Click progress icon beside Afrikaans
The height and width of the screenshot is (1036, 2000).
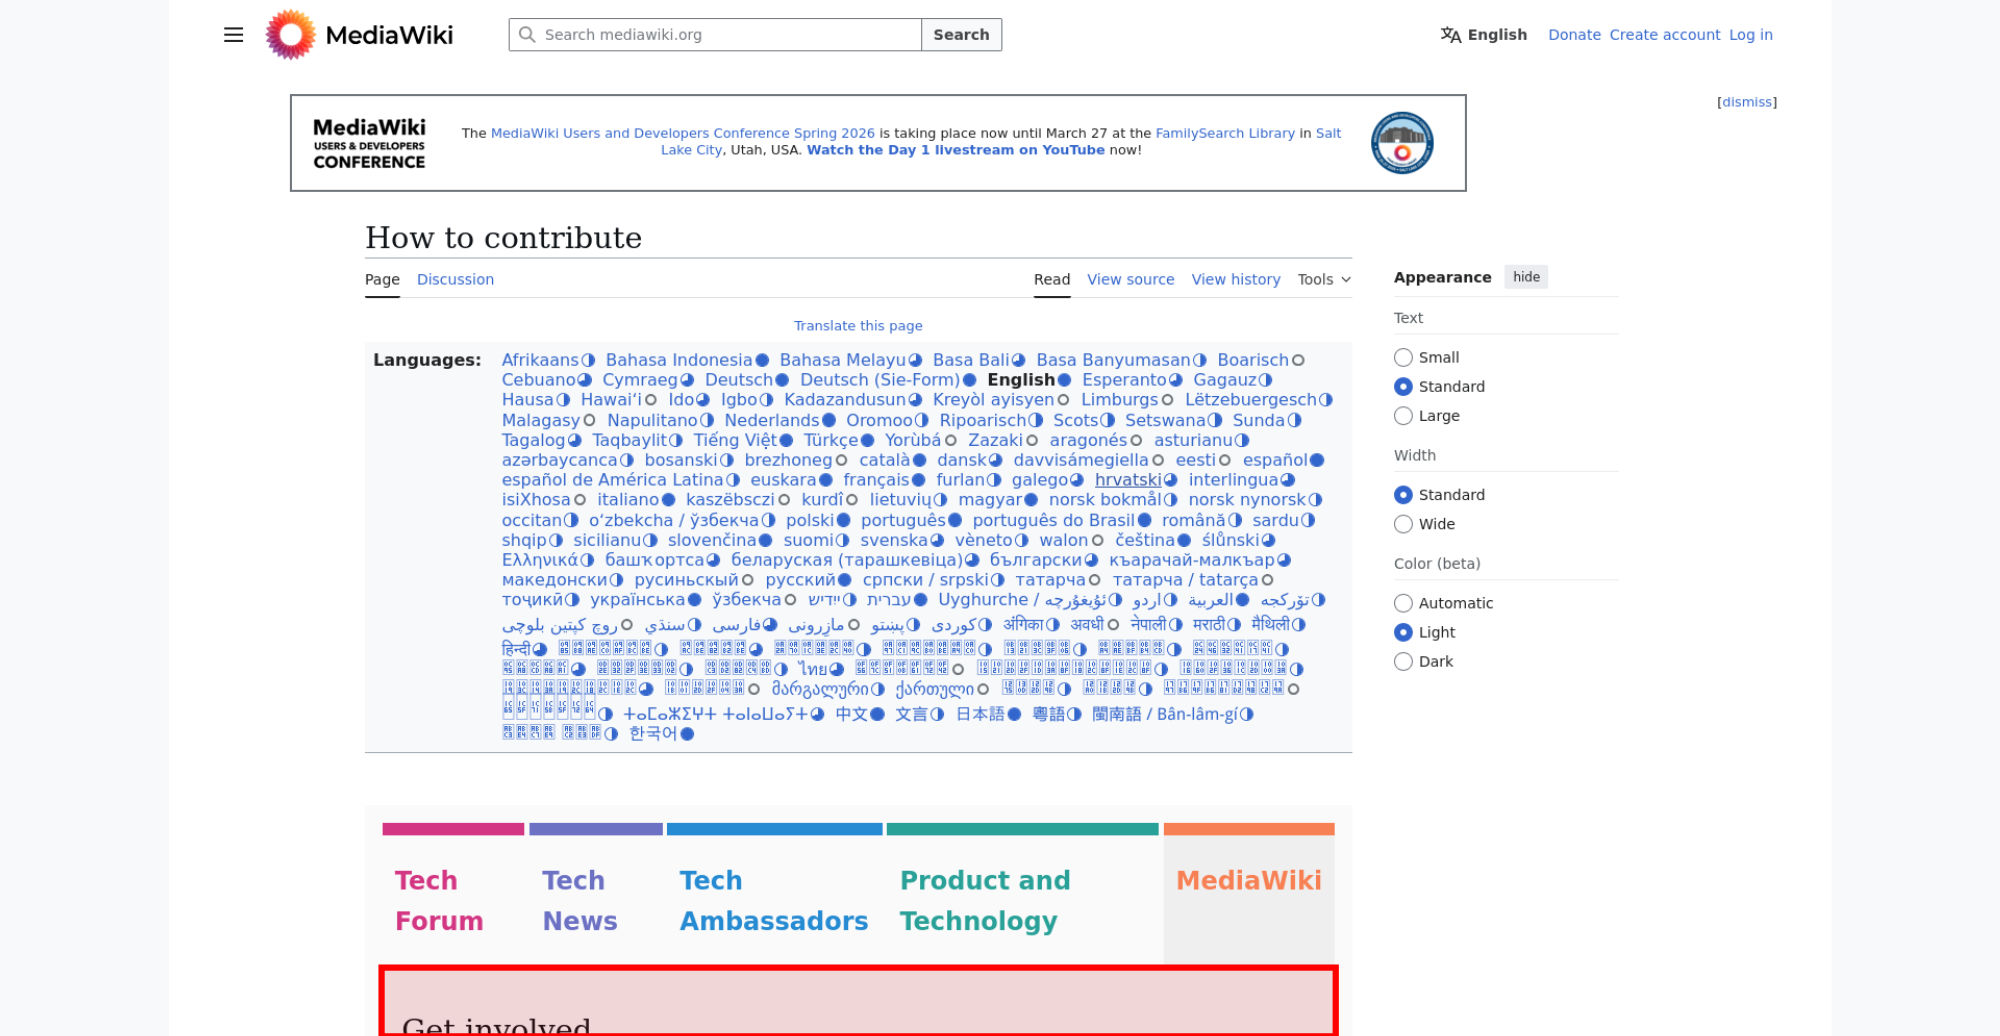(588, 361)
